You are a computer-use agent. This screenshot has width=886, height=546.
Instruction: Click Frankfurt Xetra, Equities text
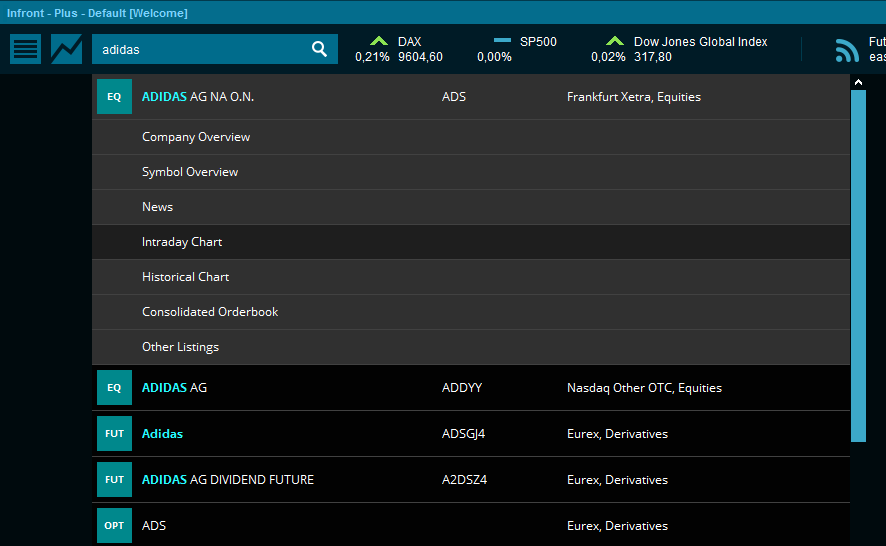633,97
